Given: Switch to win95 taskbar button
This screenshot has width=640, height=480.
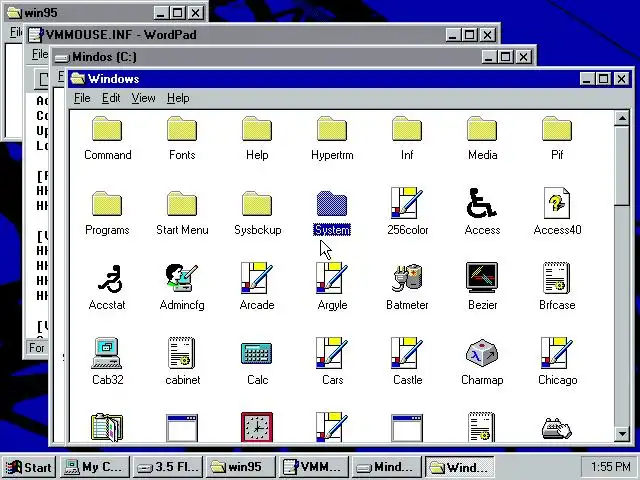Looking at the screenshot, I should pyautogui.click(x=240, y=467).
